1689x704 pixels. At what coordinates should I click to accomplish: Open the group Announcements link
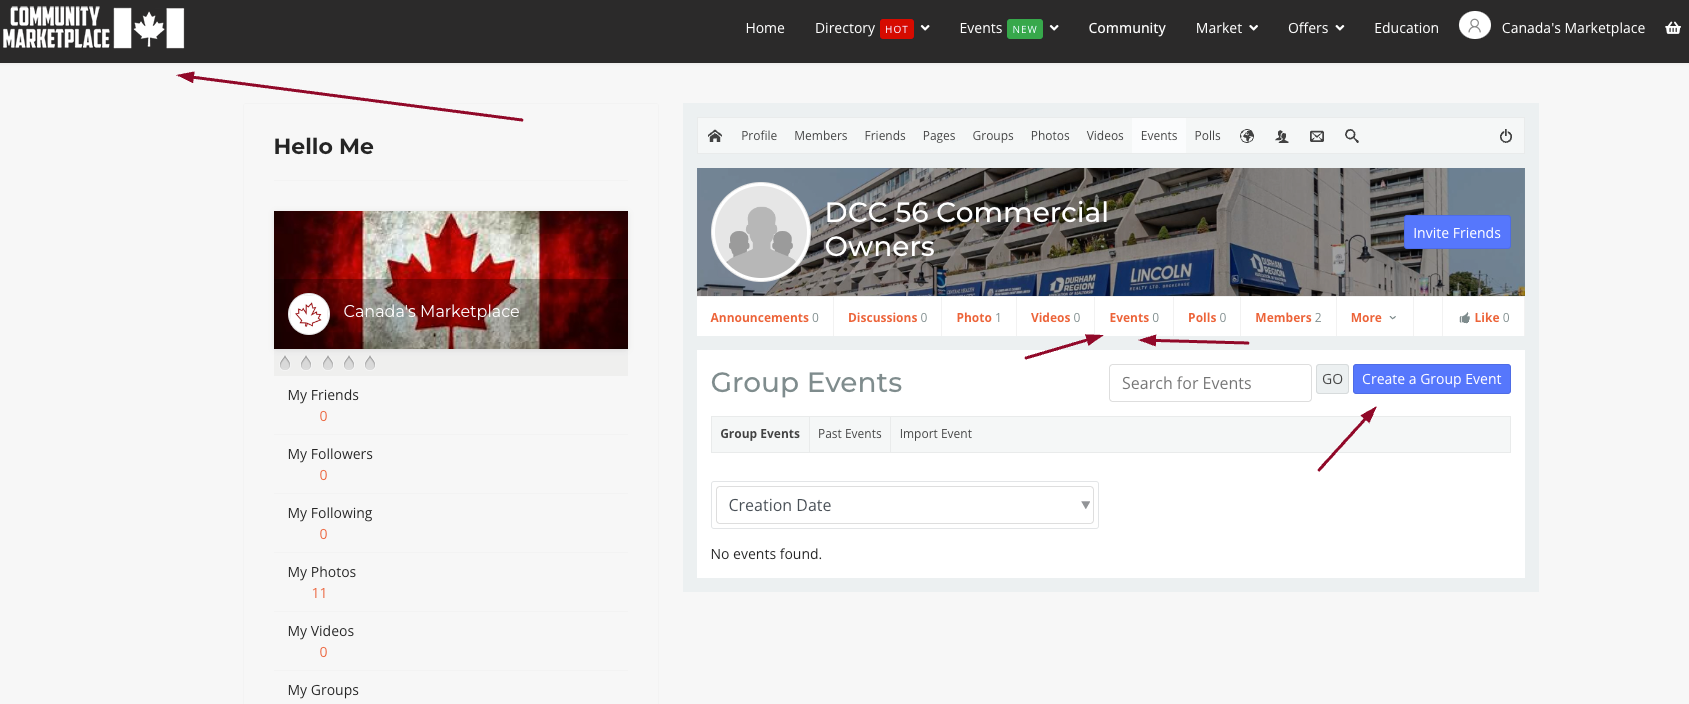[764, 318]
